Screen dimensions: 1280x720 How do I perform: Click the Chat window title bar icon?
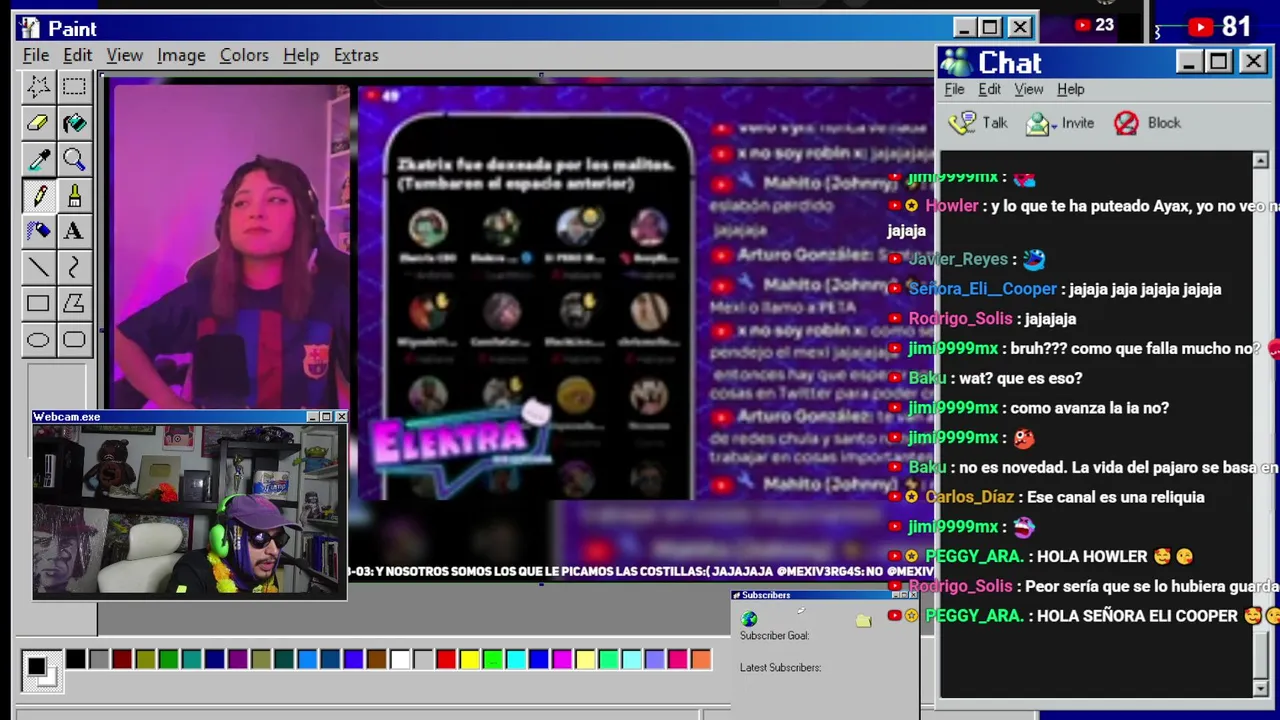[x=955, y=62]
